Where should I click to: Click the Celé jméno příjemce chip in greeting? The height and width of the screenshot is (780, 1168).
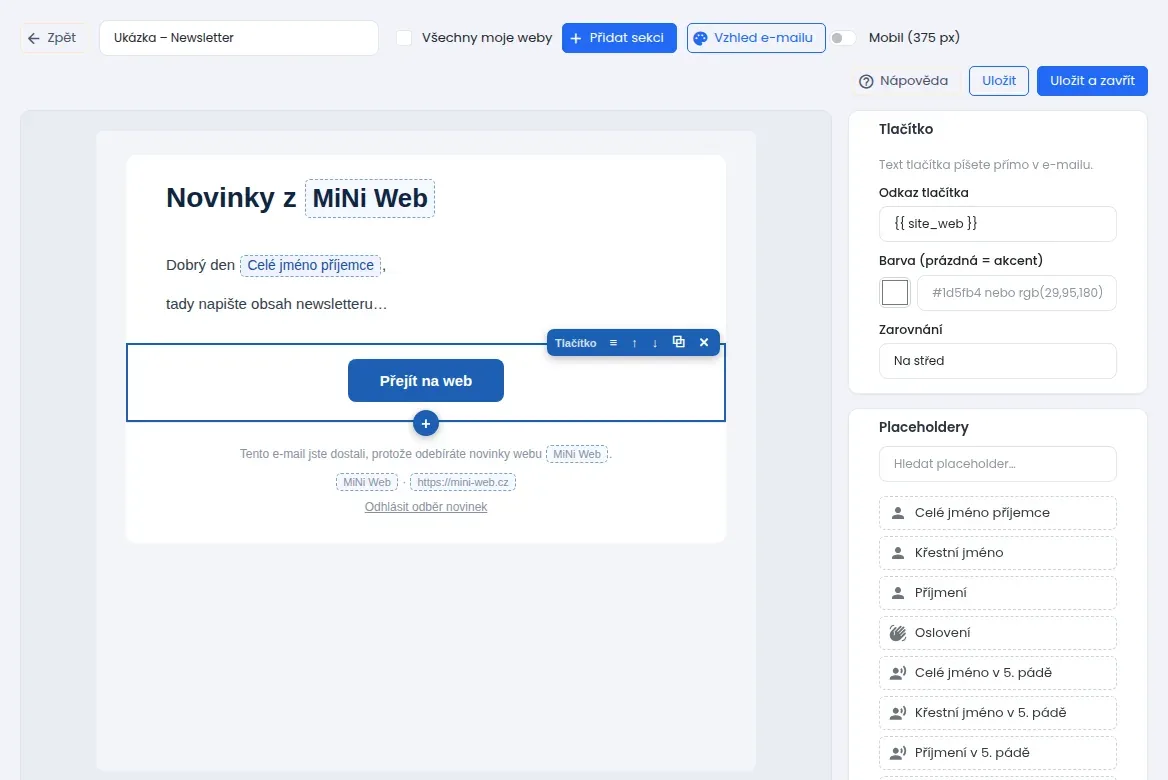311,265
